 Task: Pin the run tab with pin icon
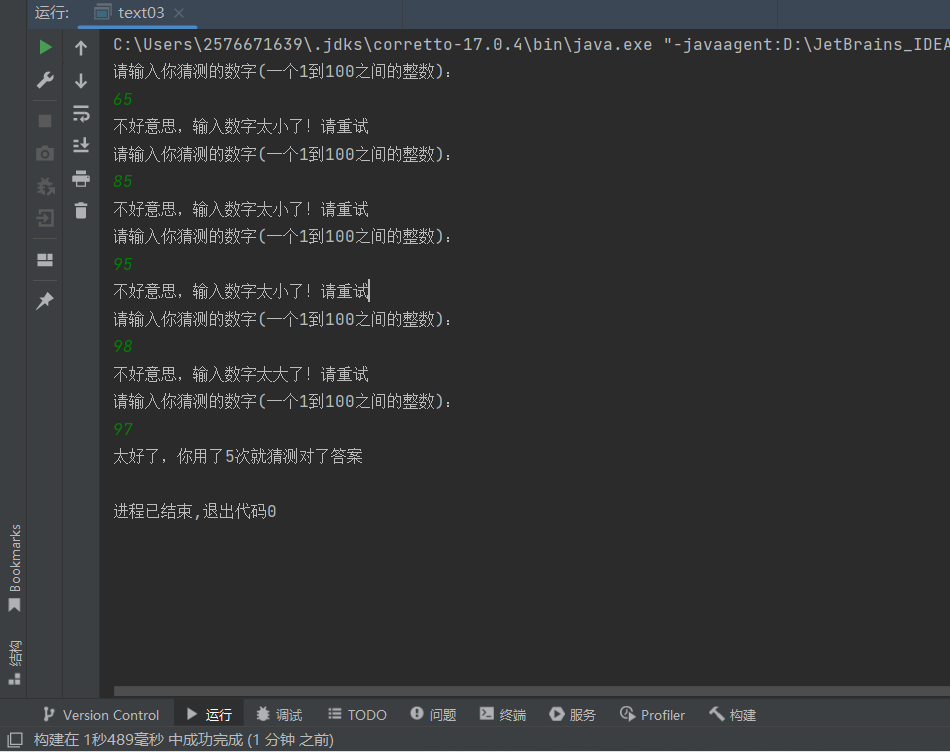coord(45,301)
